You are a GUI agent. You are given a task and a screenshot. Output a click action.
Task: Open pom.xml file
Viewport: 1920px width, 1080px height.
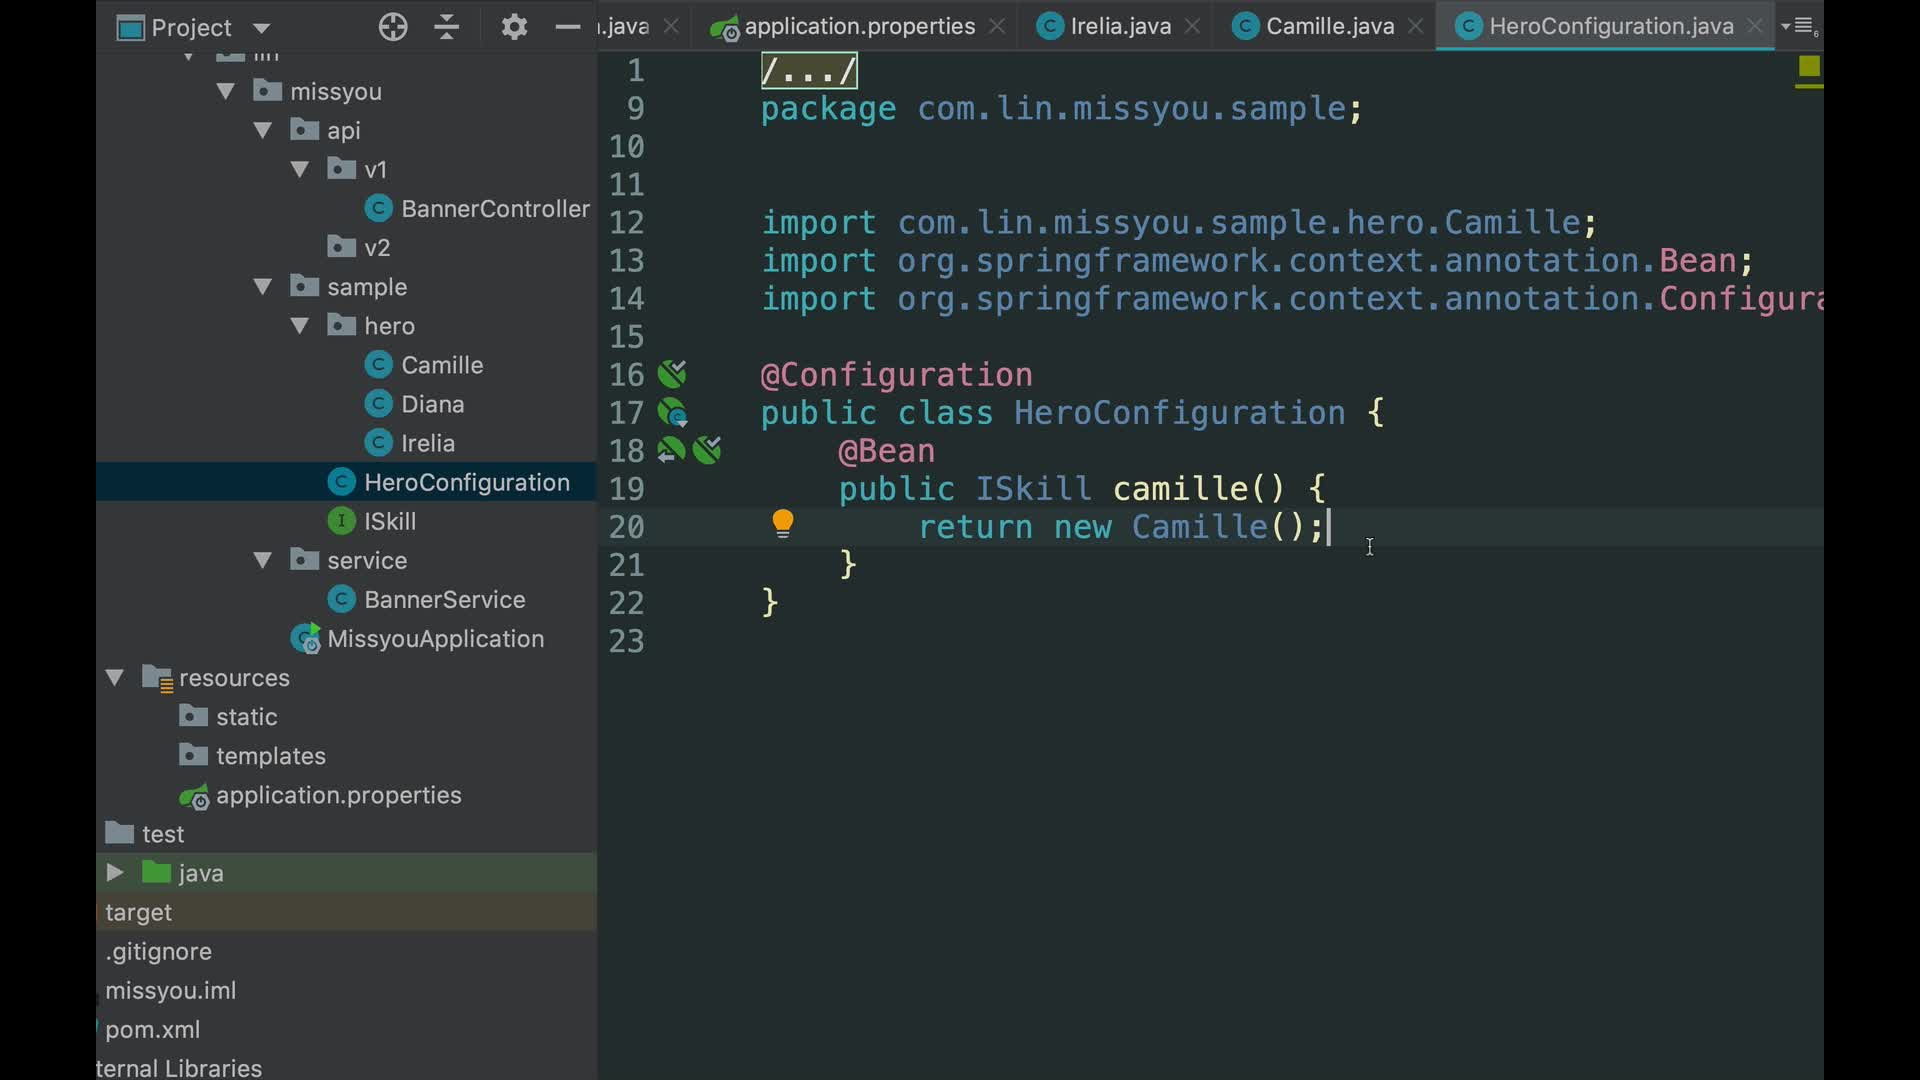[152, 1030]
